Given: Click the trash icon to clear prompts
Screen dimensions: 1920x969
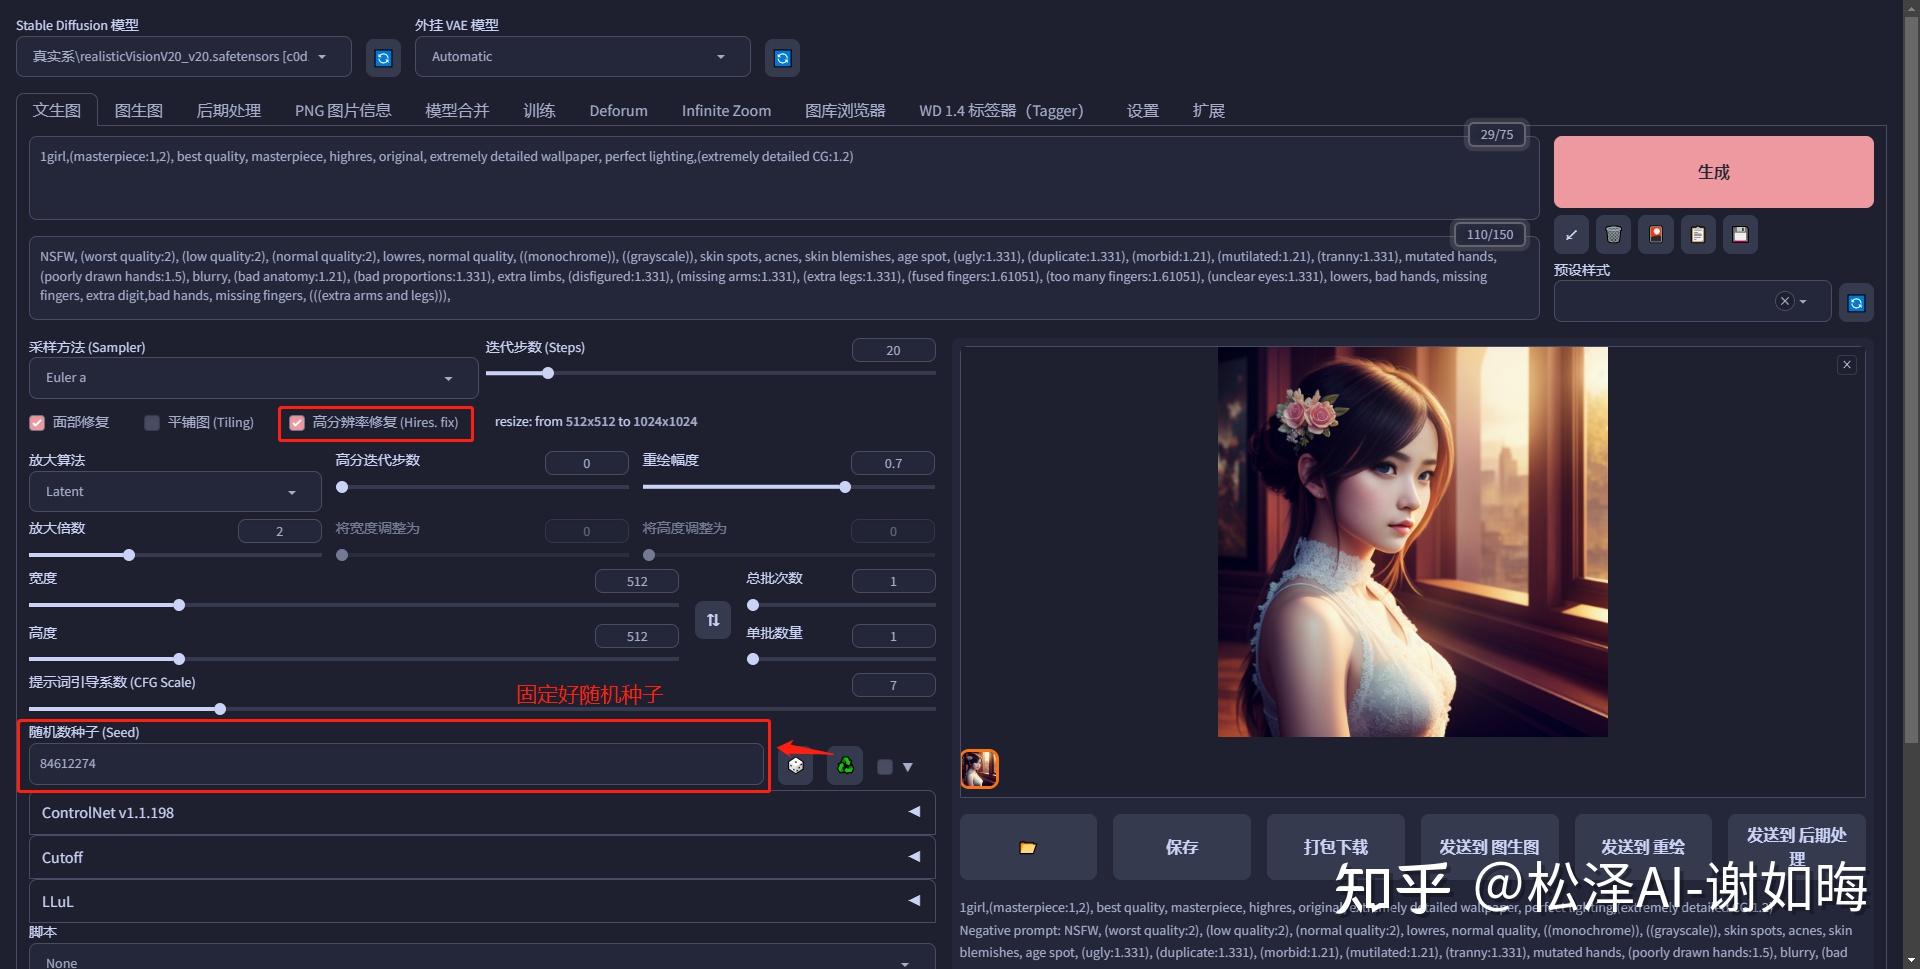Looking at the screenshot, I should pyautogui.click(x=1613, y=234).
